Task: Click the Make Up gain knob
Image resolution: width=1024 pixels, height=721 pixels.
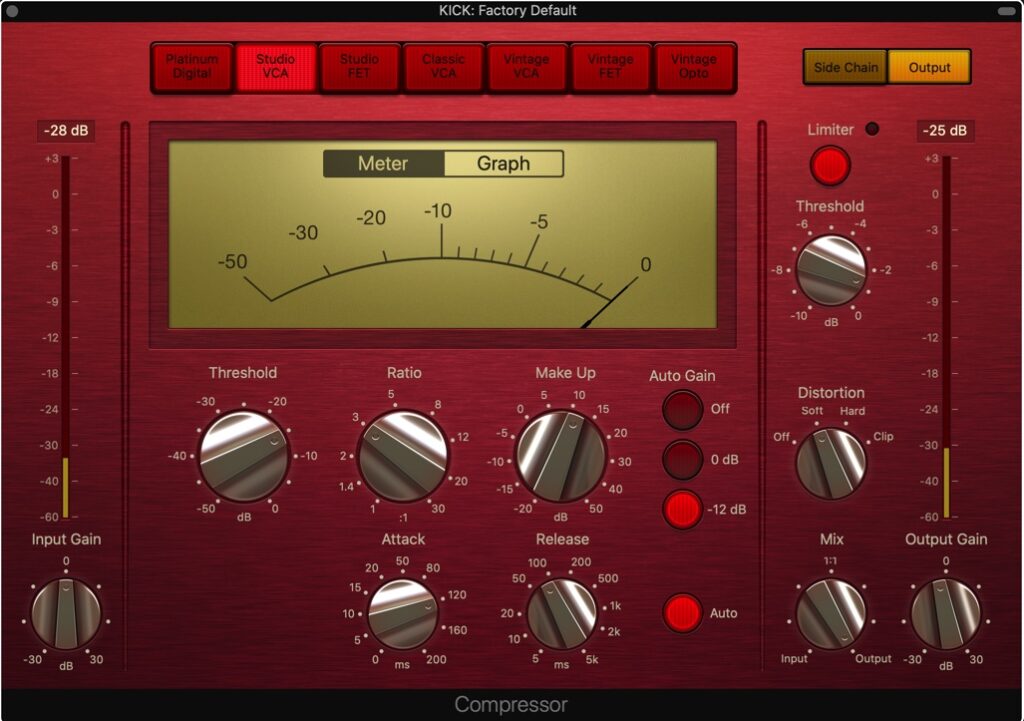Action: [562, 456]
